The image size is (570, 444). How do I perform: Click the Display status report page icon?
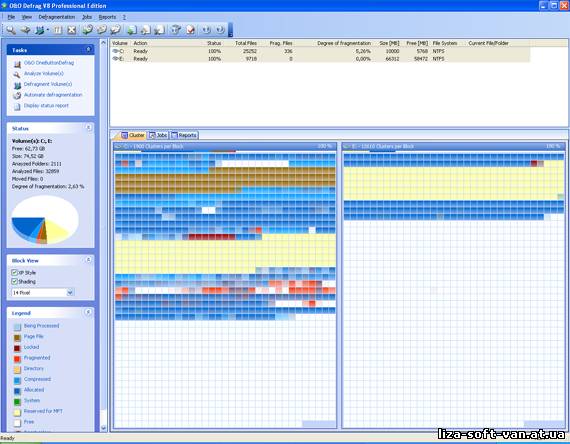click(x=17, y=107)
